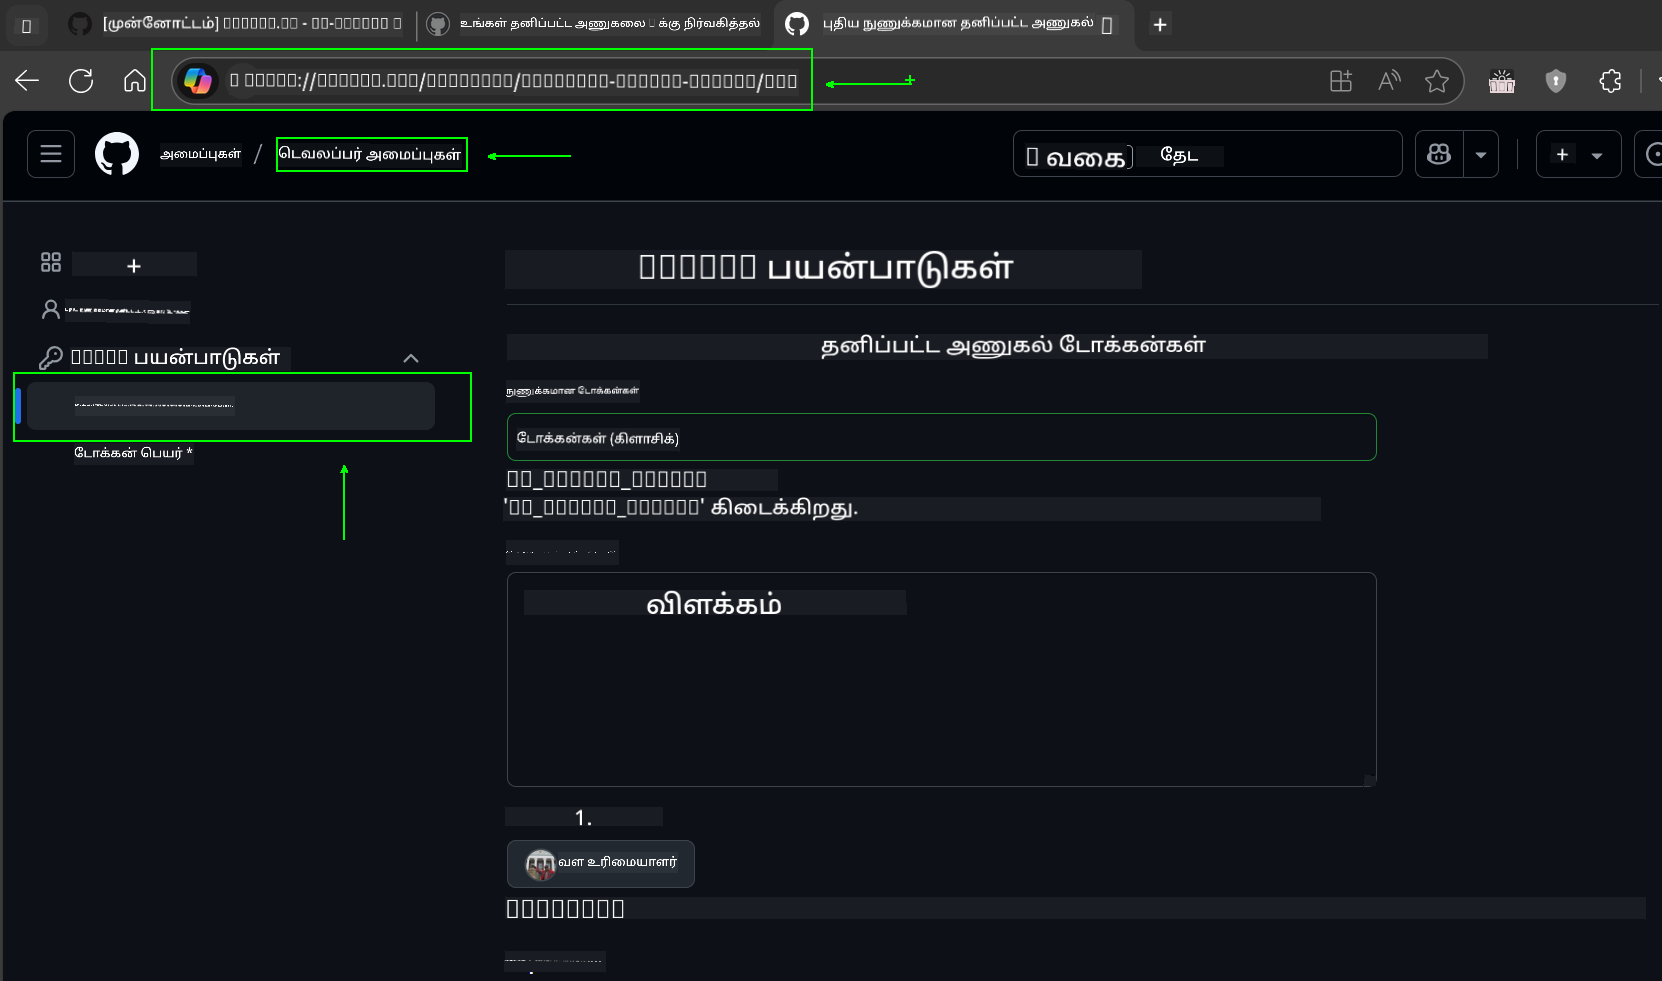Add page to favorites with star icon
The width and height of the screenshot is (1662, 981).
pyautogui.click(x=1437, y=81)
